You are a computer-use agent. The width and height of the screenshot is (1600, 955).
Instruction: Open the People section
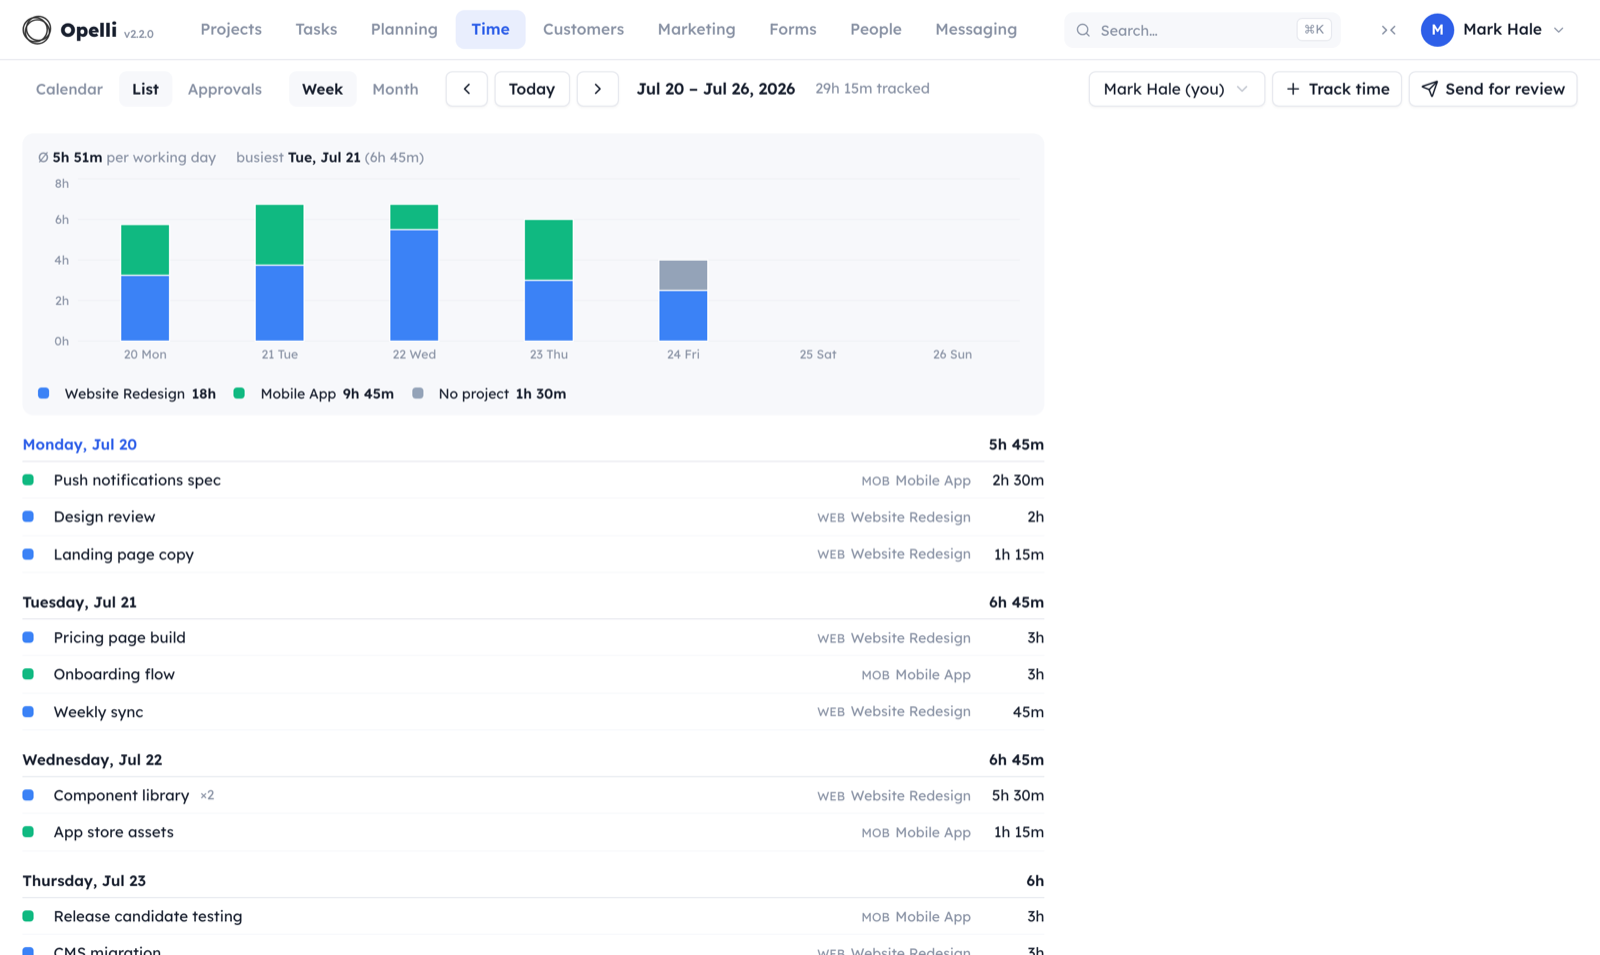[876, 30]
